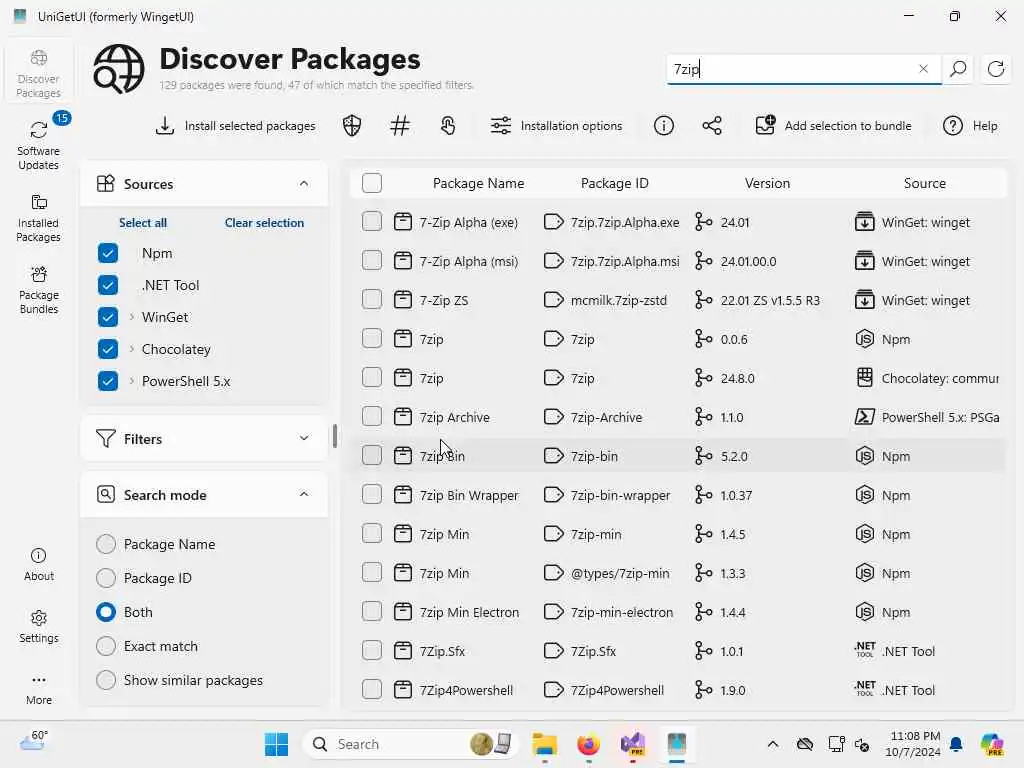Screen dimensions: 1024x768
Task: Expand the PowerShell 5.x source tree
Action: (x=132, y=381)
